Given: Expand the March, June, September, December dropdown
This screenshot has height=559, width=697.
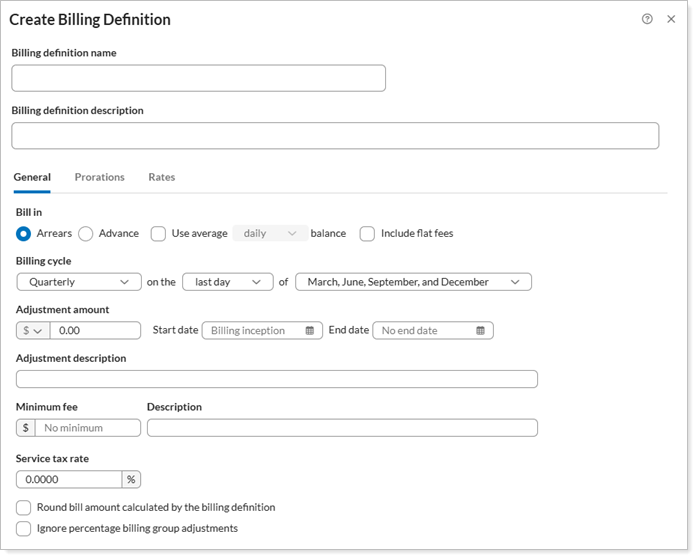Looking at the screenshot, I should coord(413,282).
